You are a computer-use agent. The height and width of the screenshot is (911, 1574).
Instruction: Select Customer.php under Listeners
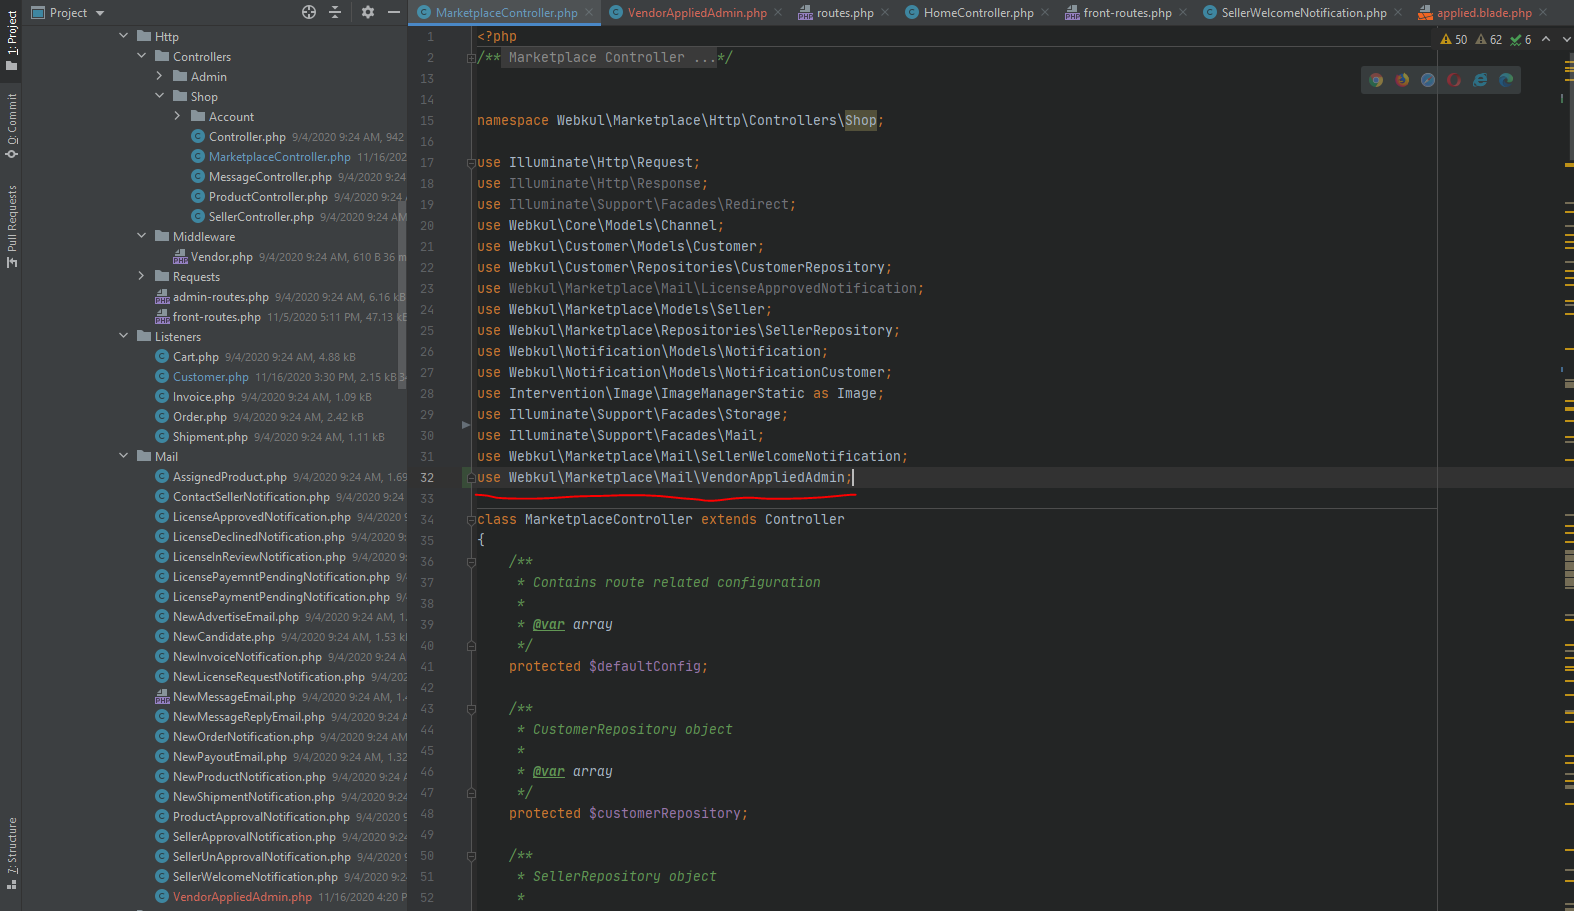coord(210,377)
